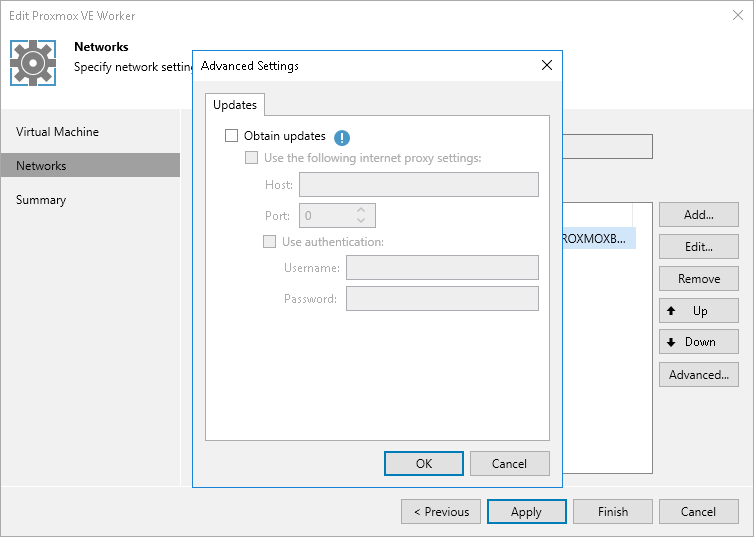754x537 pixels.
Task: Toggle Use the following internet proxy settings
Action: [x=252, y=158]
